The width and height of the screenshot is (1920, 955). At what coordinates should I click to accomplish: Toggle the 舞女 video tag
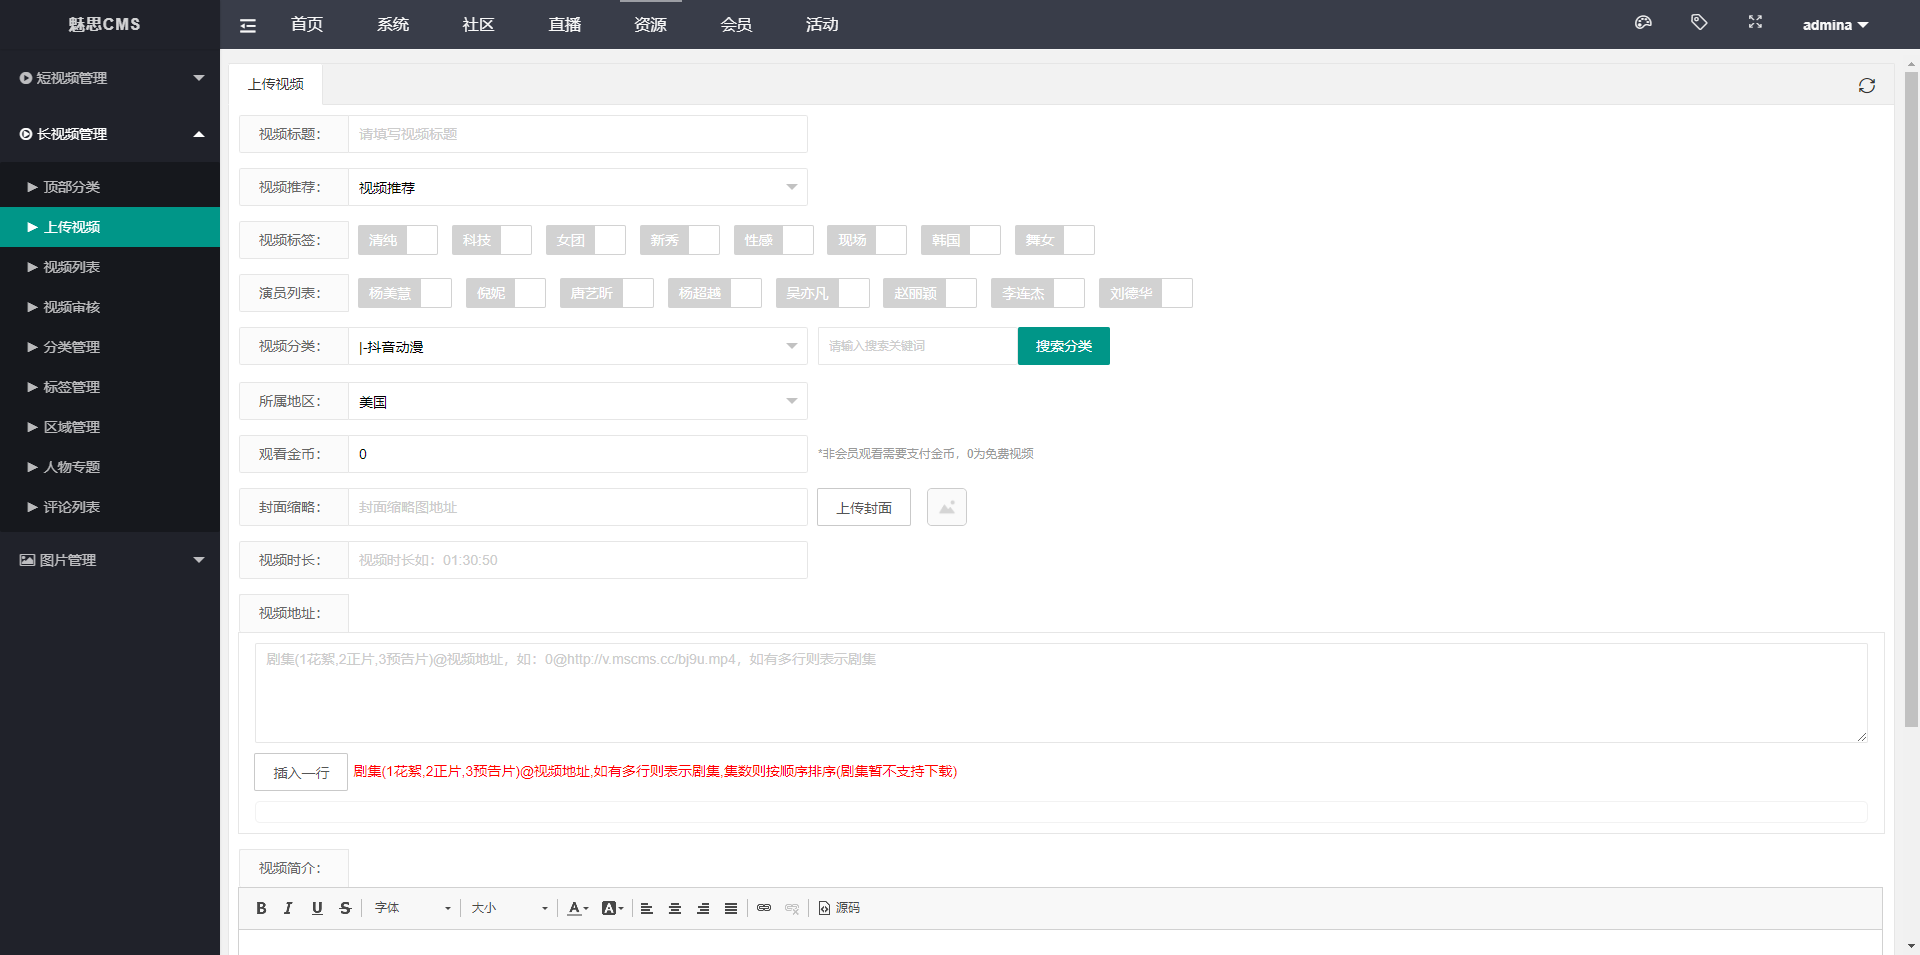click(x=1055, y=240)
